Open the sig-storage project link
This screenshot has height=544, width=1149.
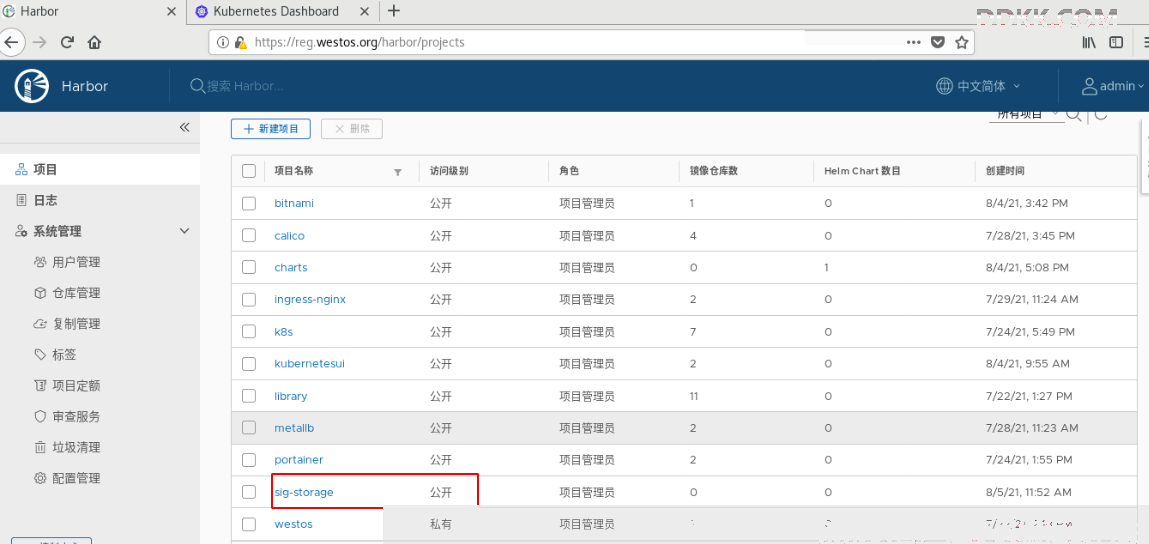[x=304, y=492]
